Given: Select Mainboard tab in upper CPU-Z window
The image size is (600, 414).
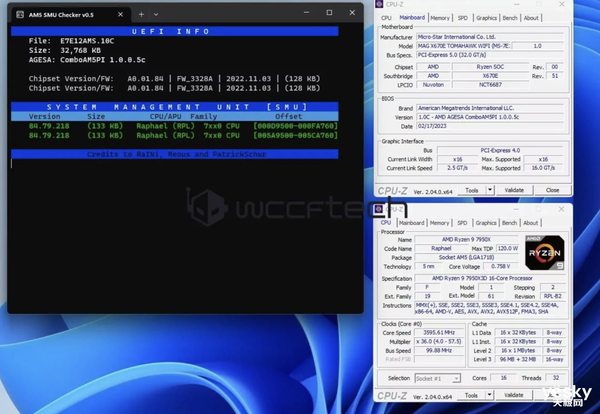Looking at the screenshot, I should click(412, 18).
